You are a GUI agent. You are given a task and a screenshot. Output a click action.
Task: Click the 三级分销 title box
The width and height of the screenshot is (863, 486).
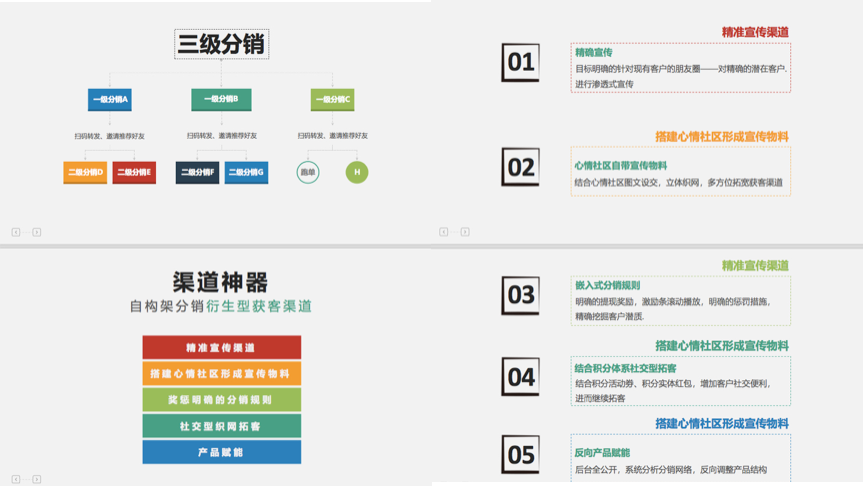221,44
